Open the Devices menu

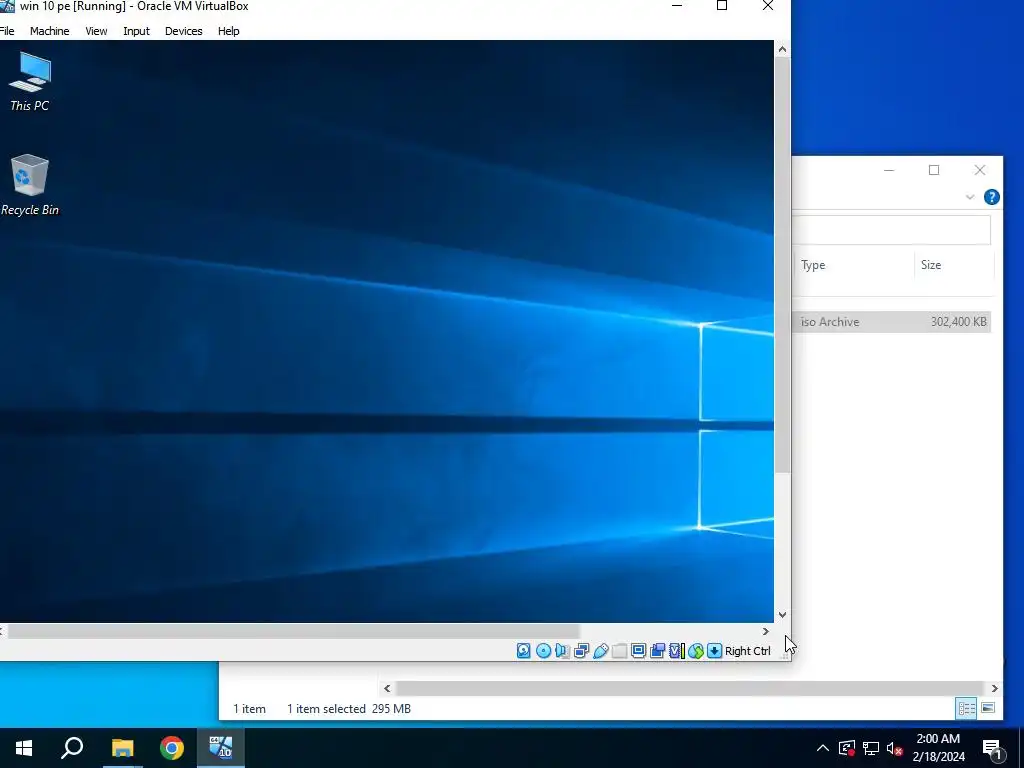tap(184, 31)
